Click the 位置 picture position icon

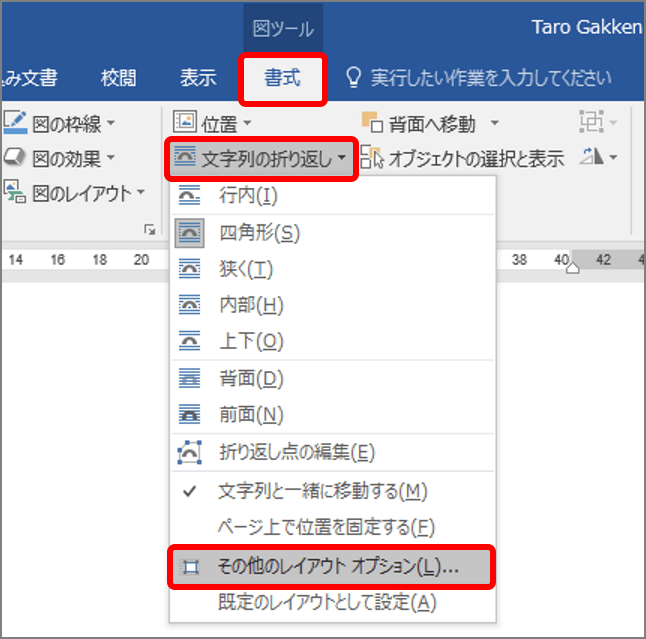click(x=185, y=122)
